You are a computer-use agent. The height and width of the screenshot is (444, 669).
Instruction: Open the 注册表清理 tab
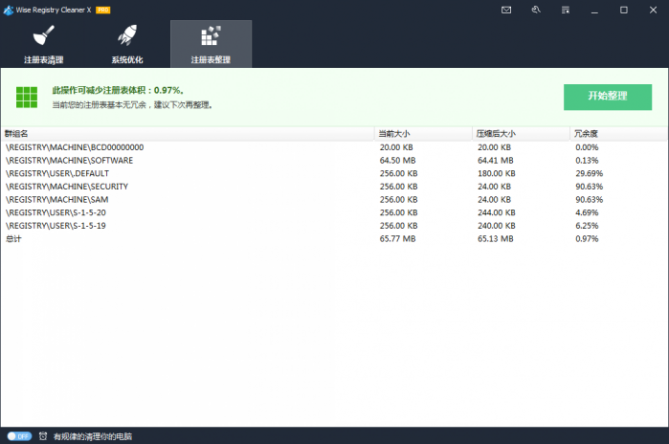pyautogui.click(x=44, y=44)
